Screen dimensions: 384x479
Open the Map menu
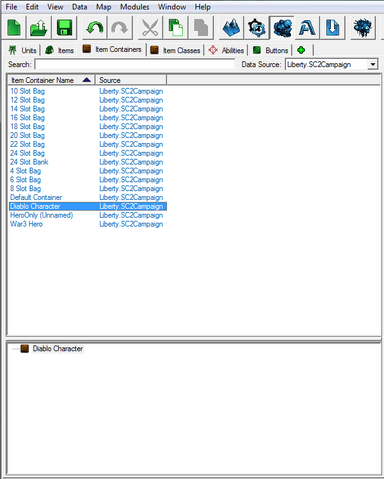tap(104, 7)
